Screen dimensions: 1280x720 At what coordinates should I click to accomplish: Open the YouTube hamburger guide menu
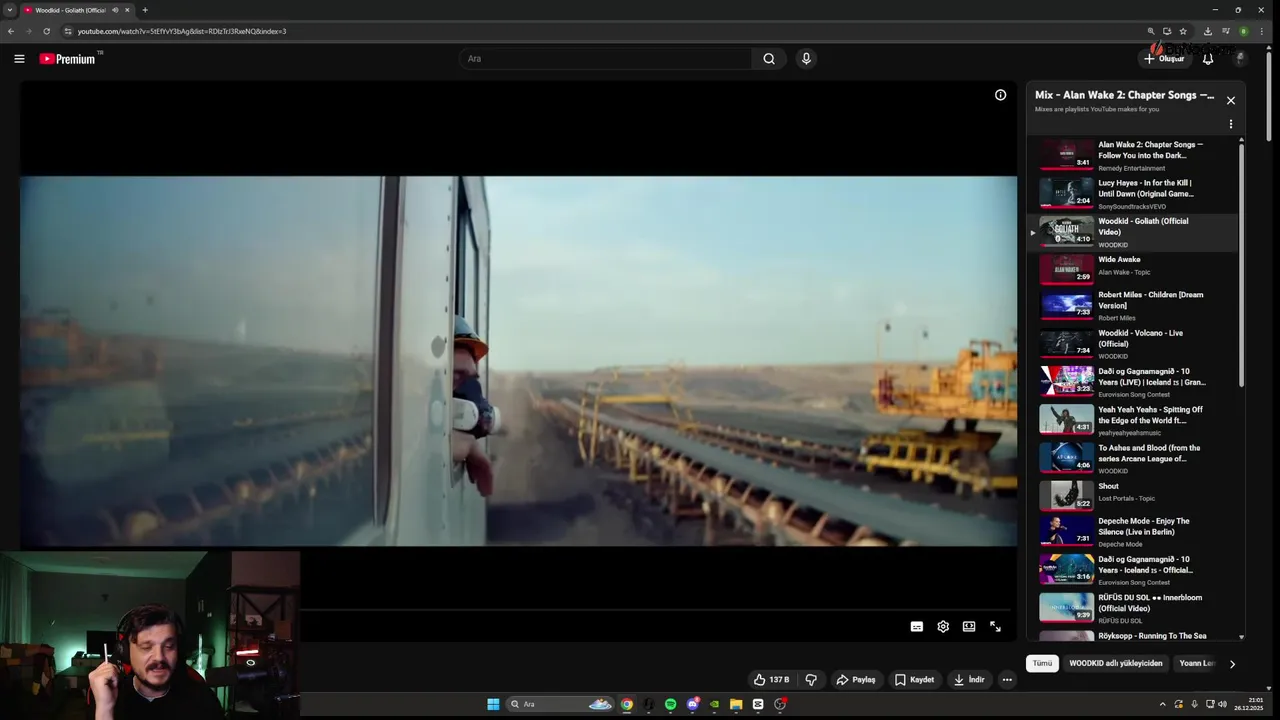point(19,59)
